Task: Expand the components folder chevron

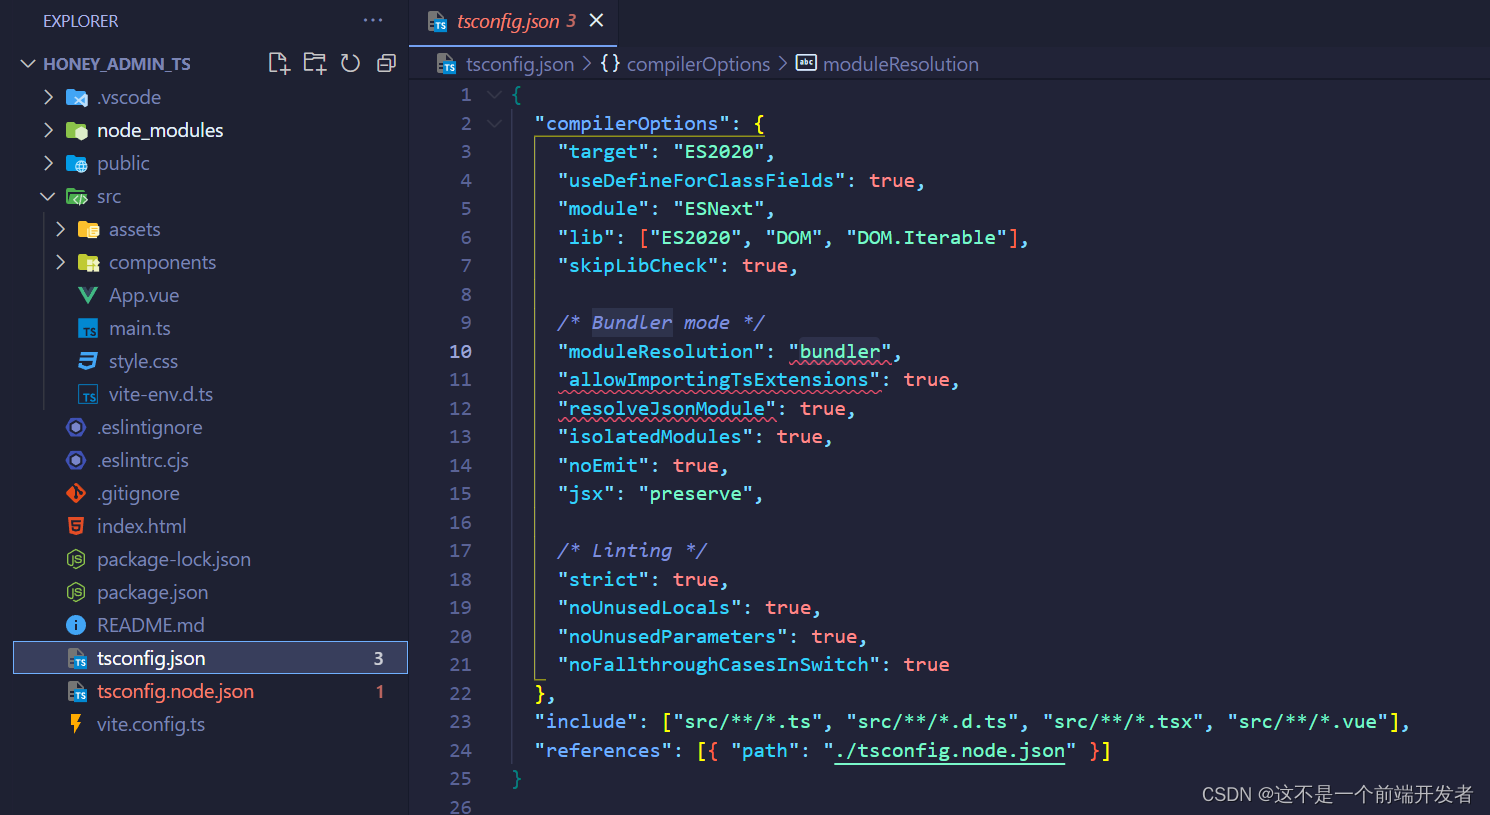Action: [x=60, y=262]
